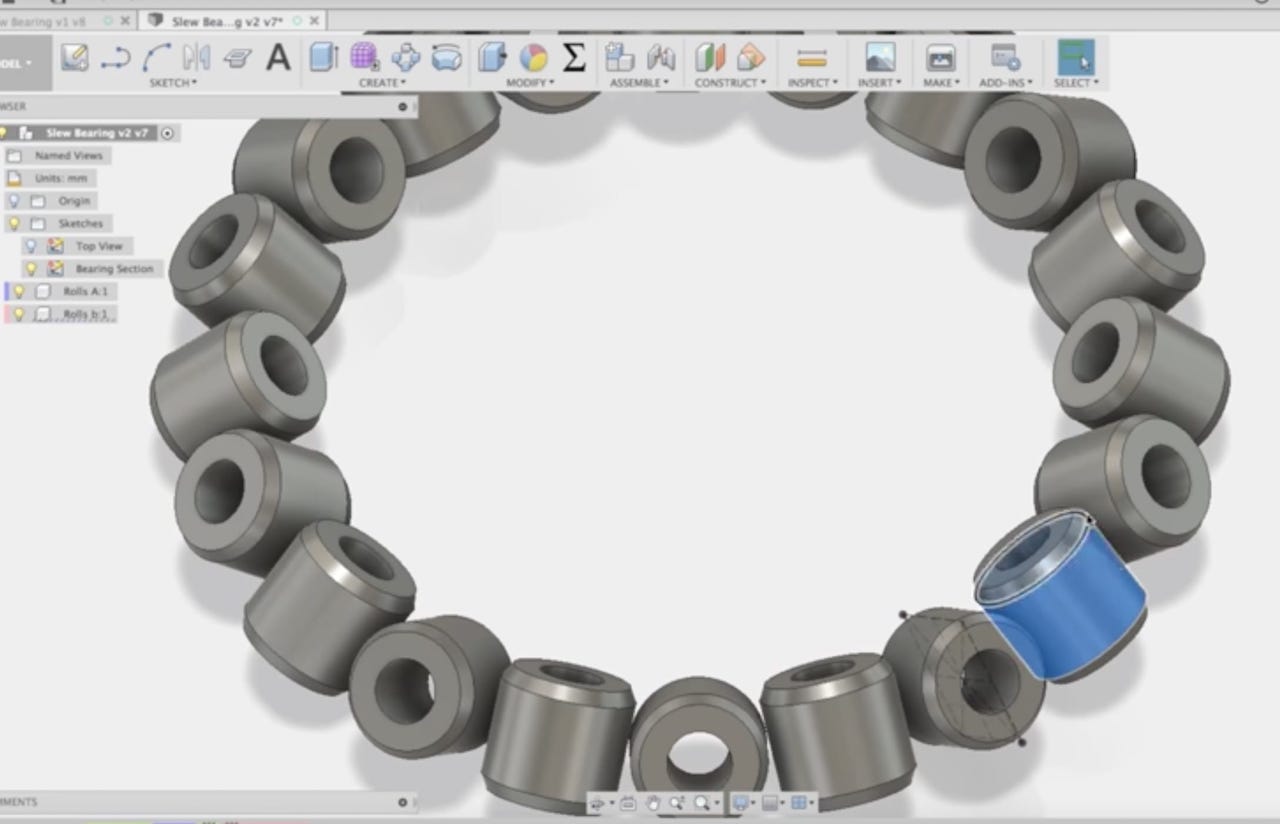Click the Insert image icon

click(880, 58)
